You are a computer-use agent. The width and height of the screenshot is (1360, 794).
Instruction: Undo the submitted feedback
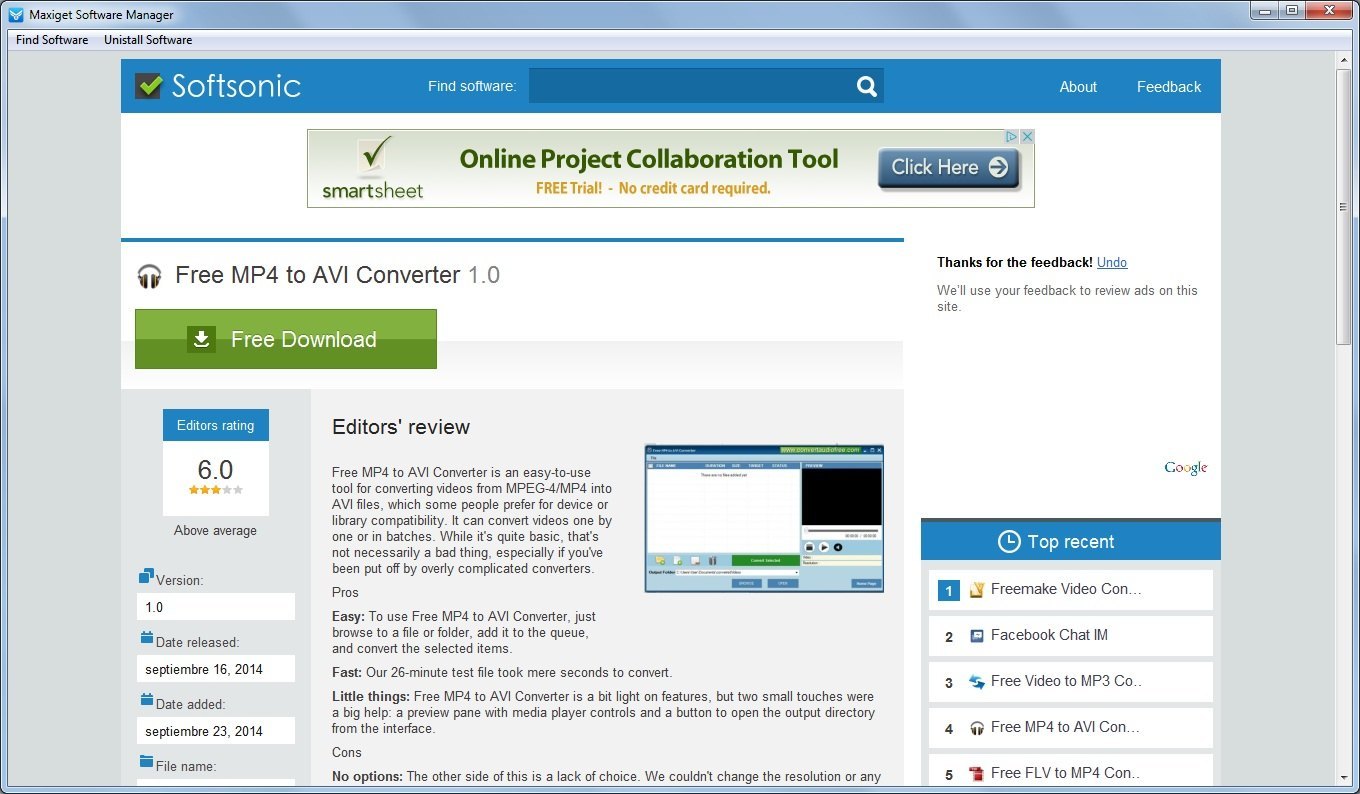1111,262
